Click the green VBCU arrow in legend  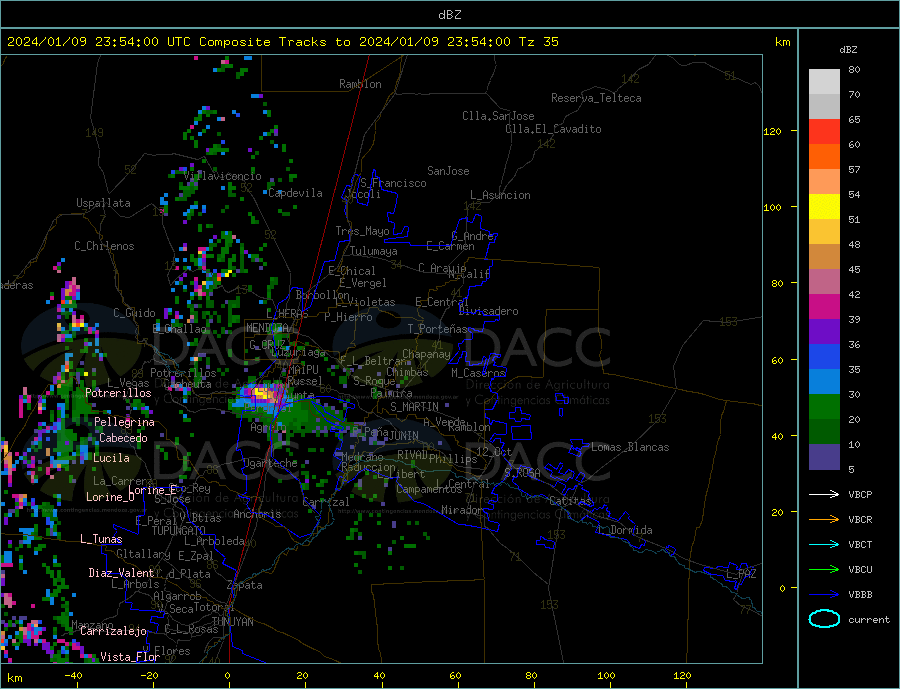(824, 570)
